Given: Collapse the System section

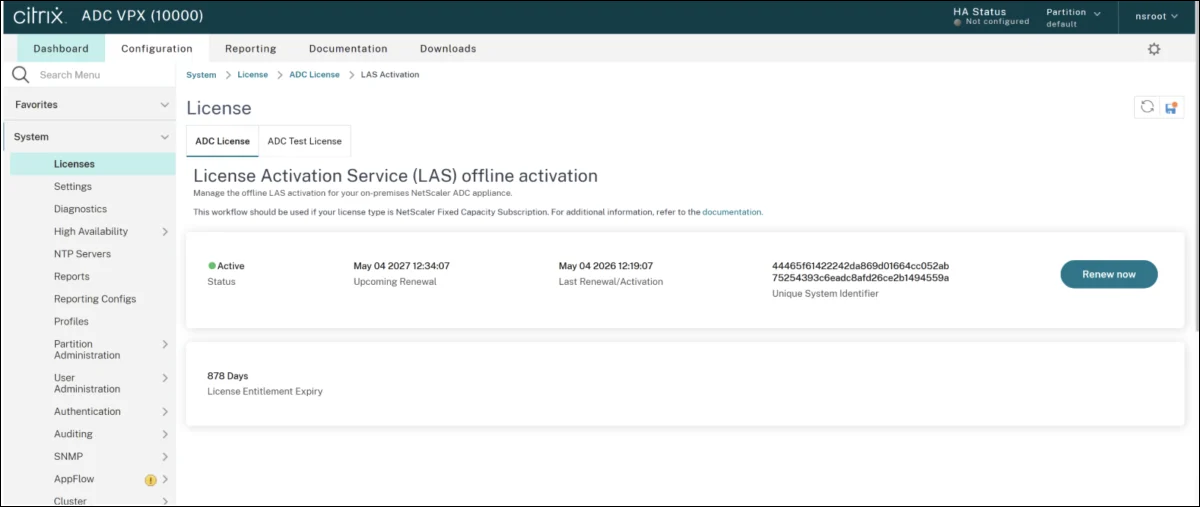Looking at the screenshot, I should click(x=165, y=137).
